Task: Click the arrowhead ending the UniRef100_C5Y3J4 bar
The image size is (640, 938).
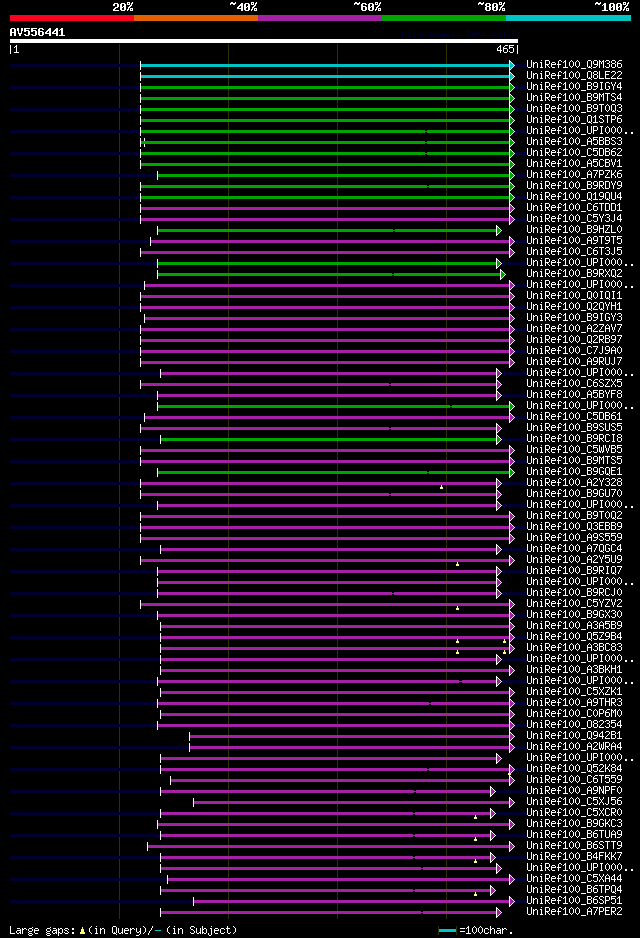Action: pos(512,220)
